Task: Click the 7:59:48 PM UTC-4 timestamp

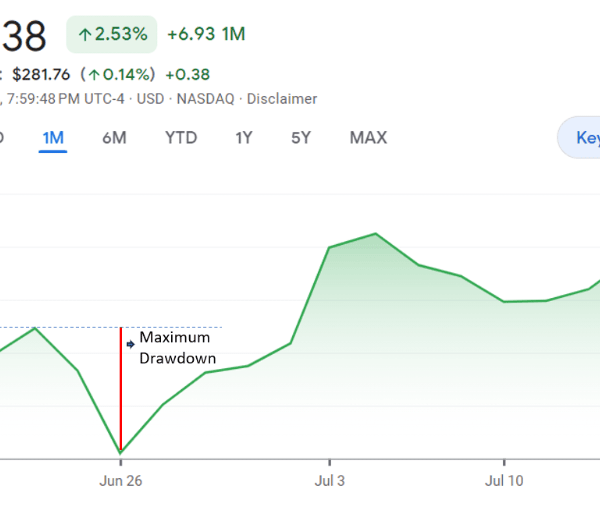Action: click(65, 99)
